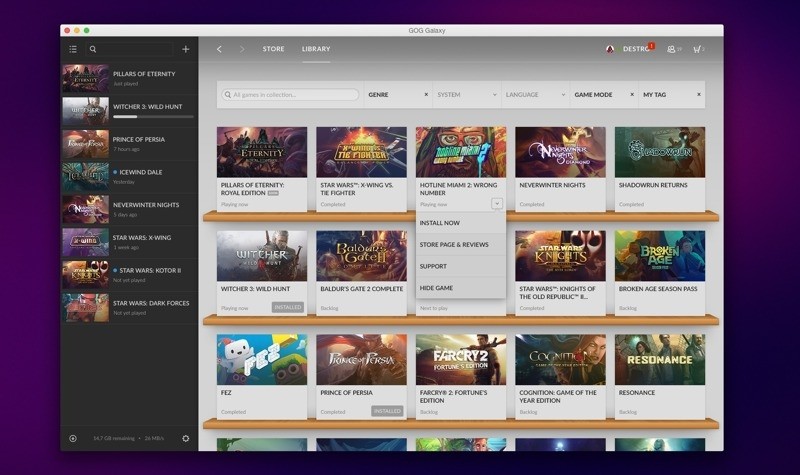Open Star Wars: Dark Forces in sidebar
Screen dimensions: 800x475
tap(129, 307)
